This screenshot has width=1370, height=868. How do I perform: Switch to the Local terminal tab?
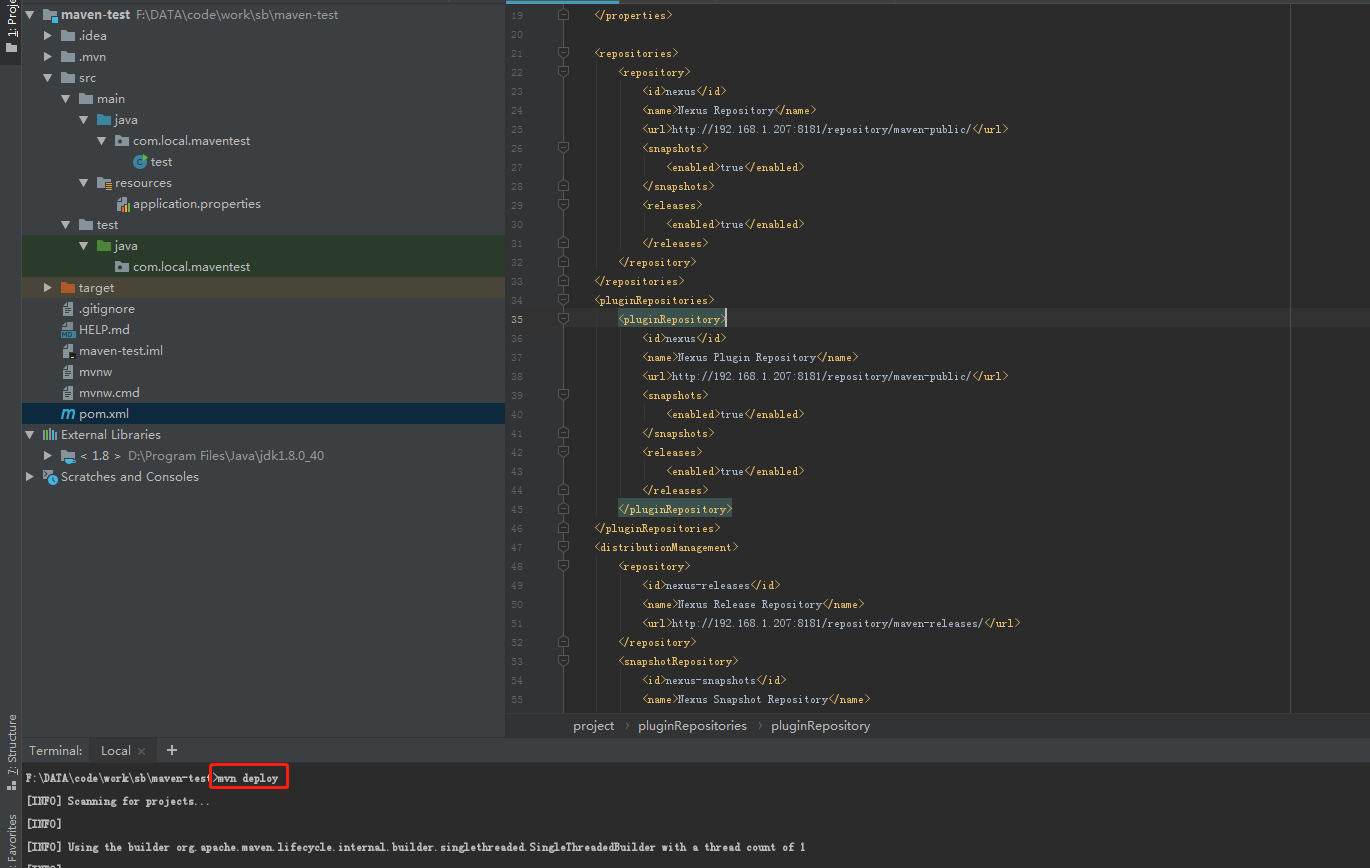click(115, 750)
